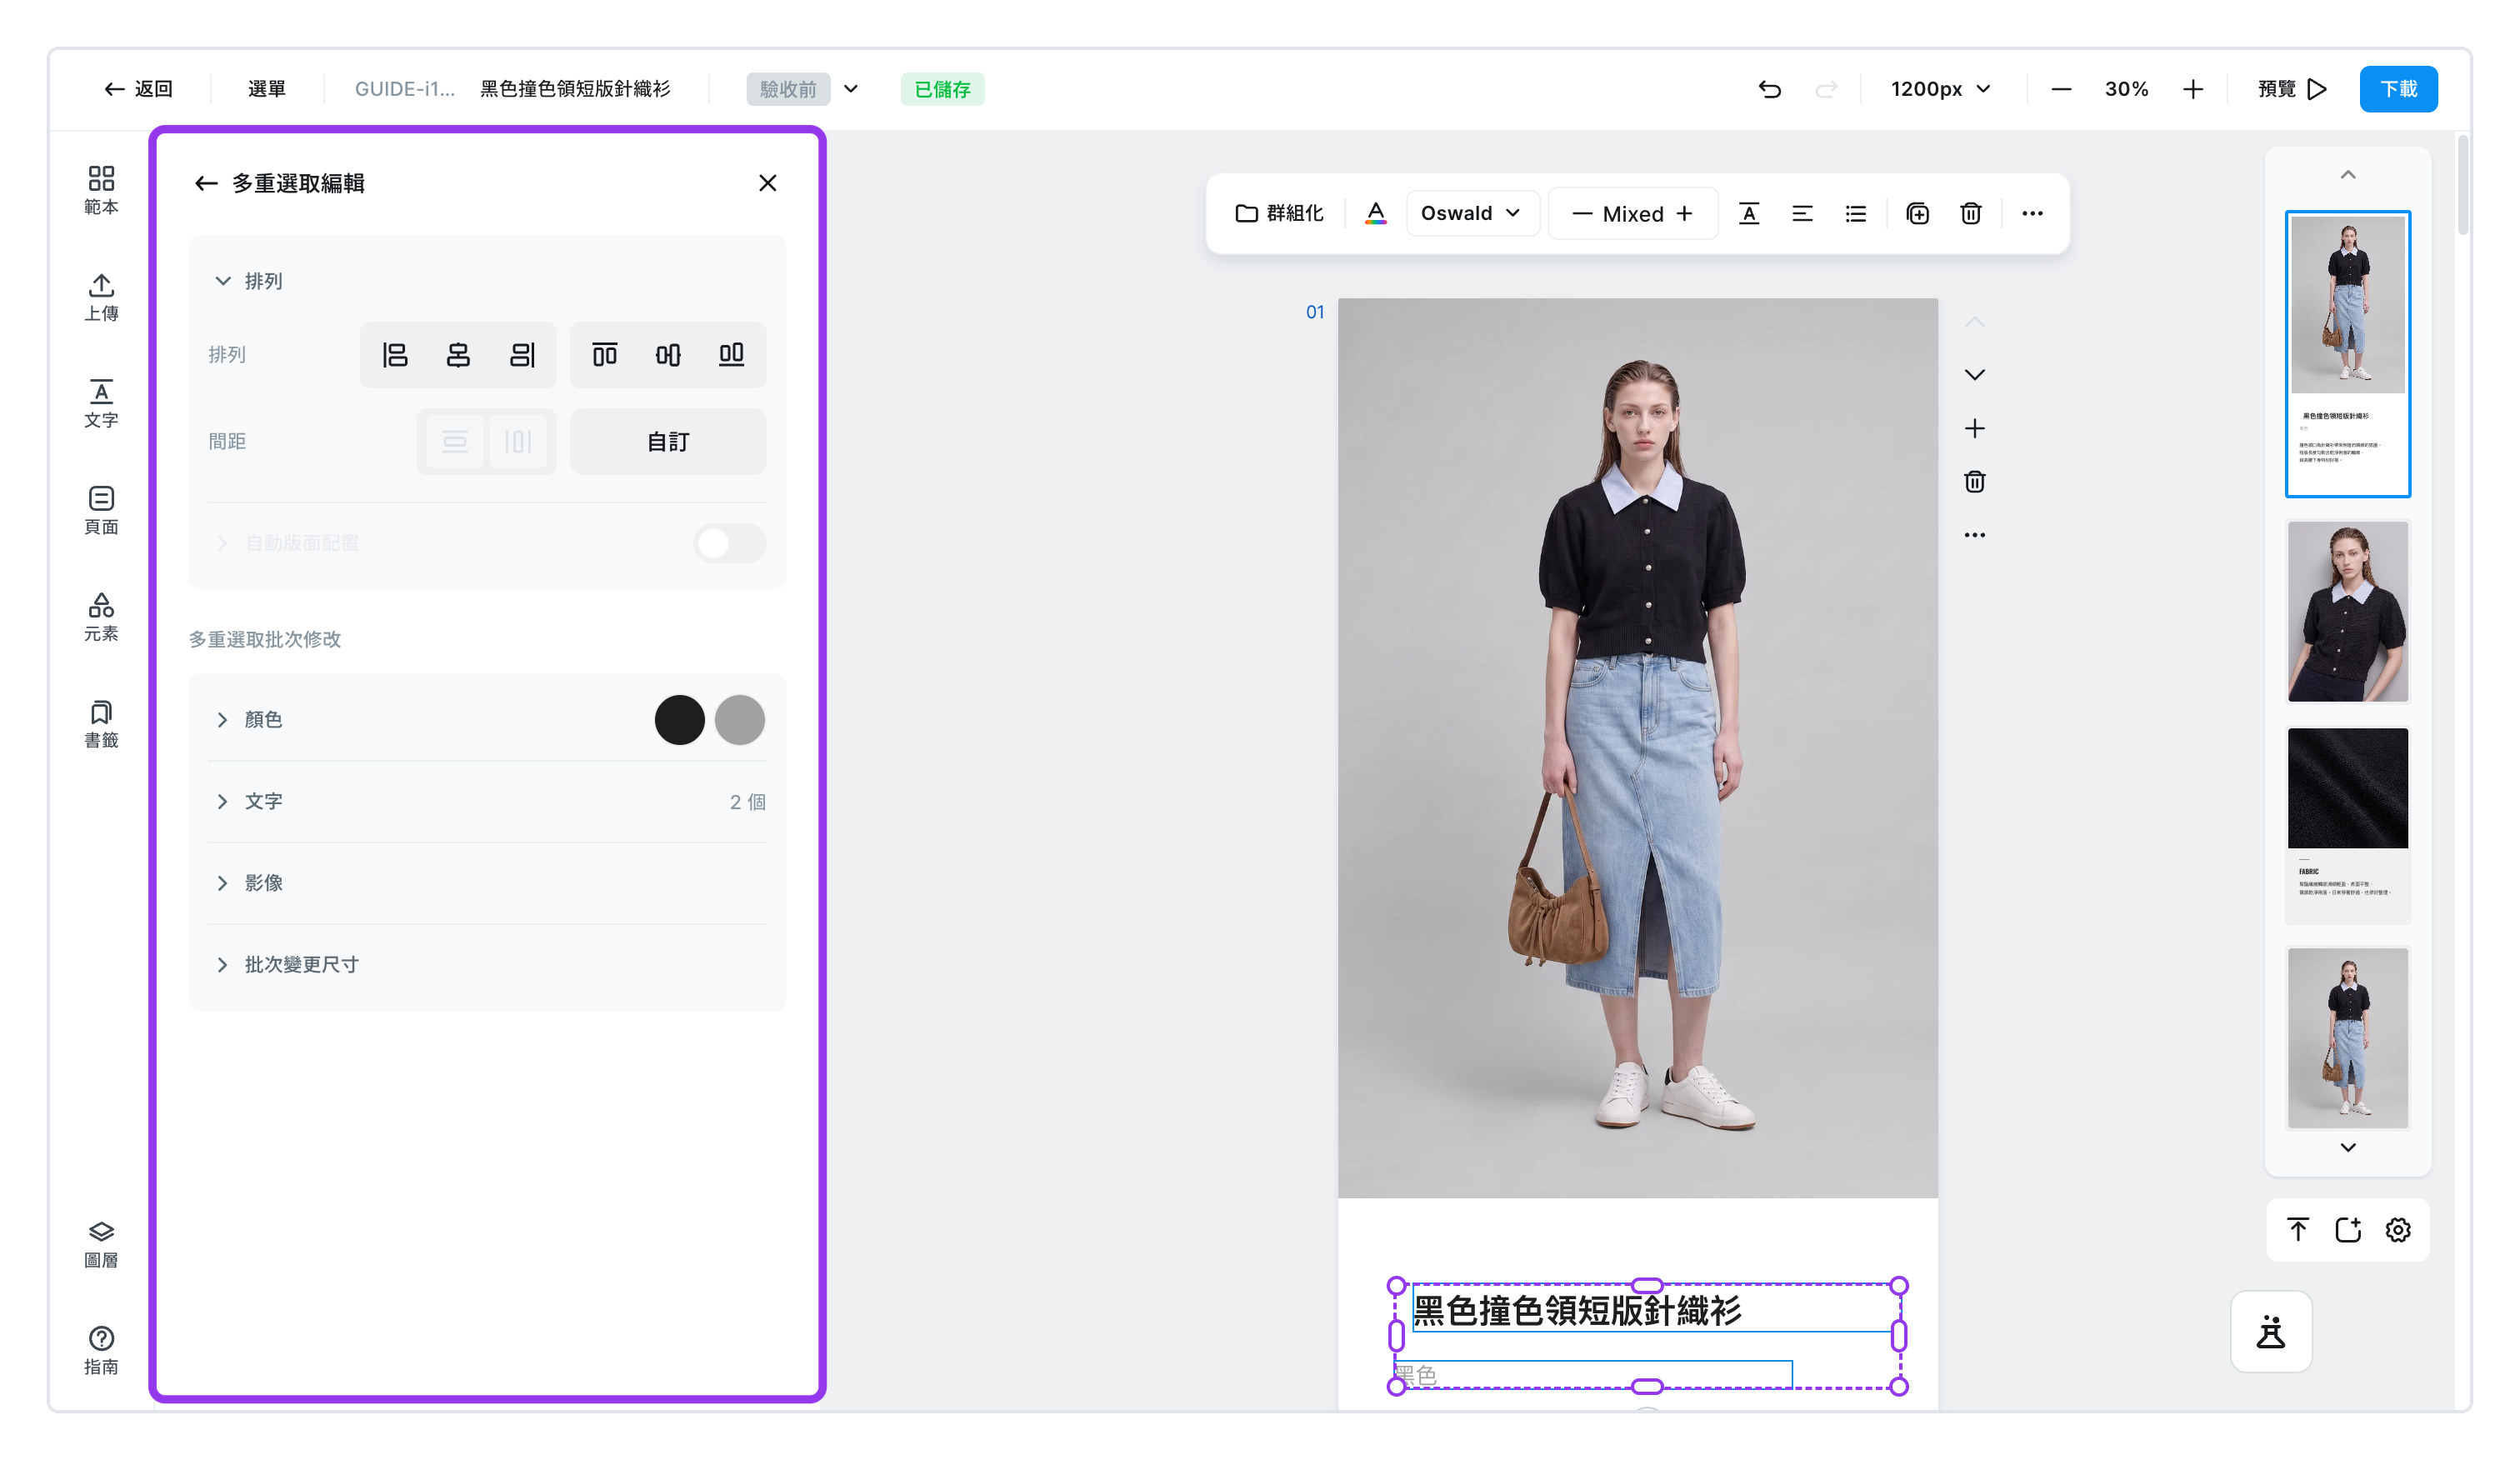The image size is (2520, 1460).
Task: Click the duplicate icon in floating toolbar
Action: [1917, 213]
